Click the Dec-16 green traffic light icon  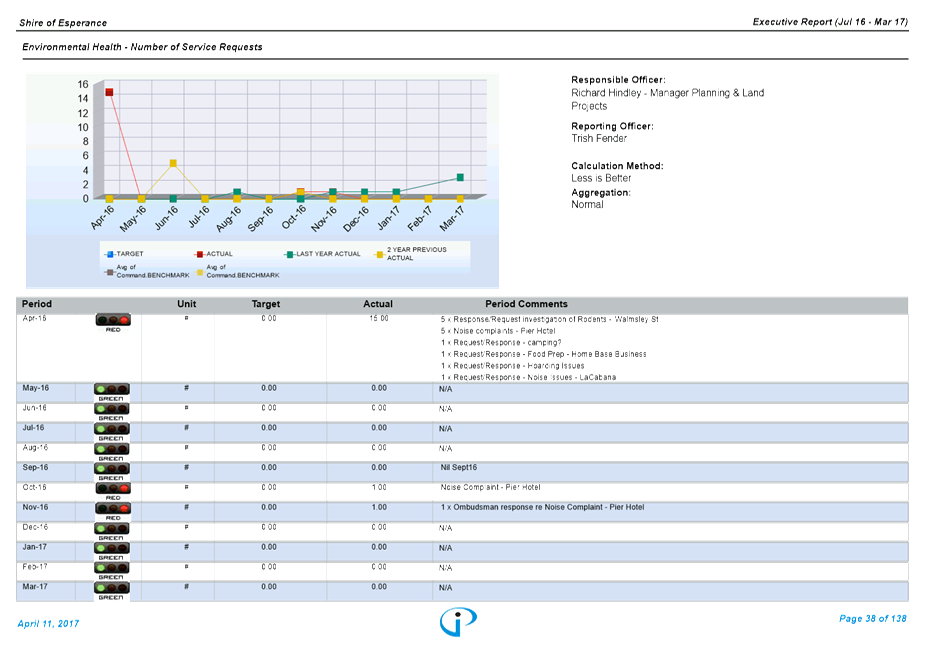[x=112, y=528]
